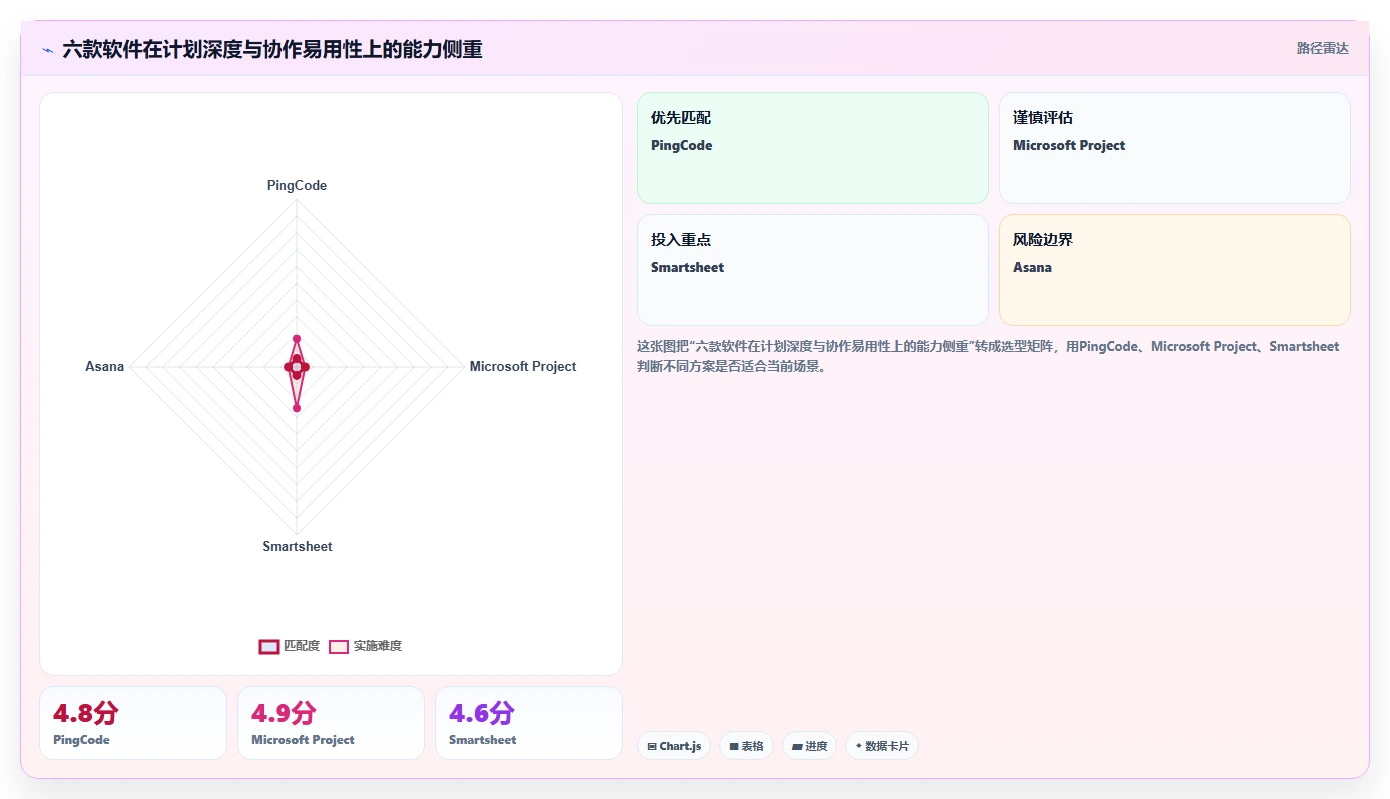
Task: Click the Asana radar axis label
Action: pos(105,366)
